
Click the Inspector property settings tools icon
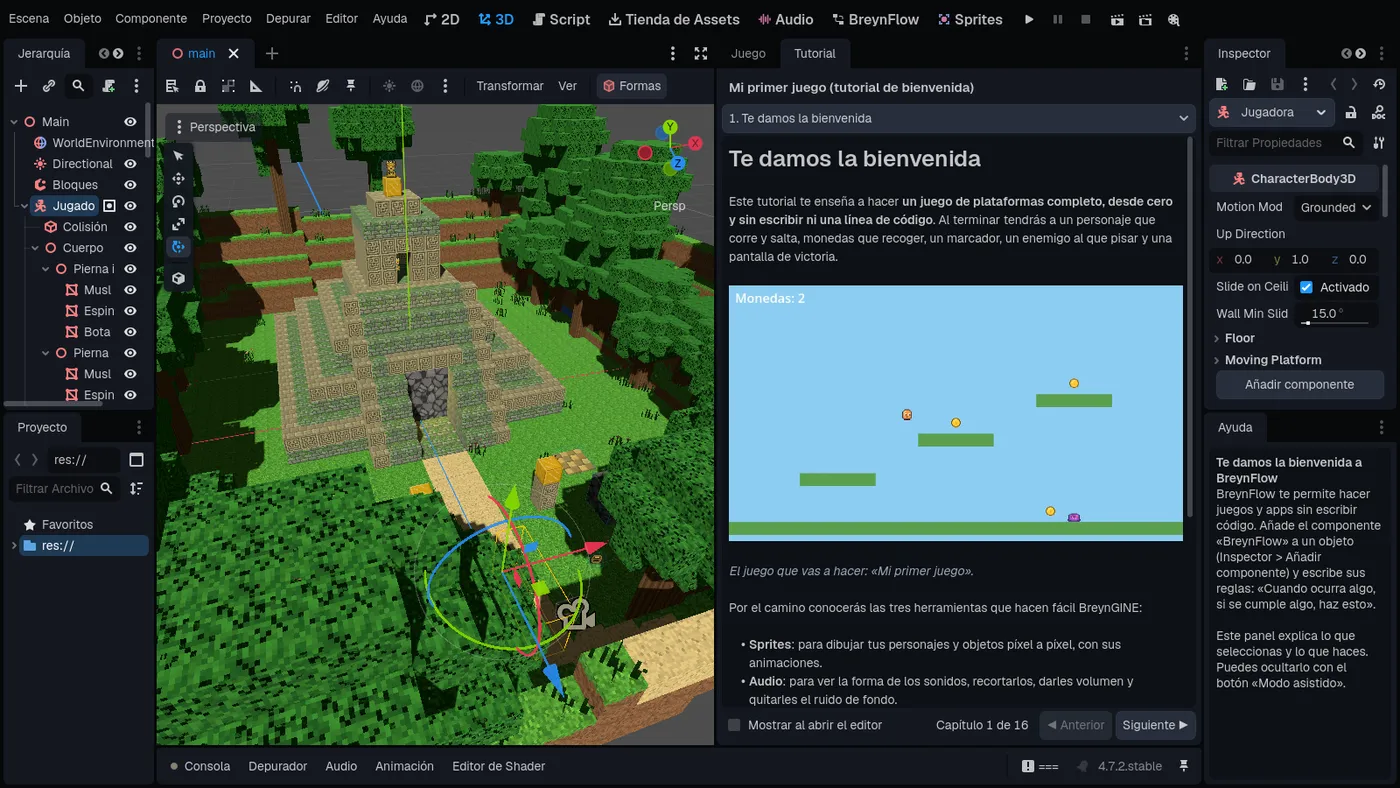coord(1379,143)
